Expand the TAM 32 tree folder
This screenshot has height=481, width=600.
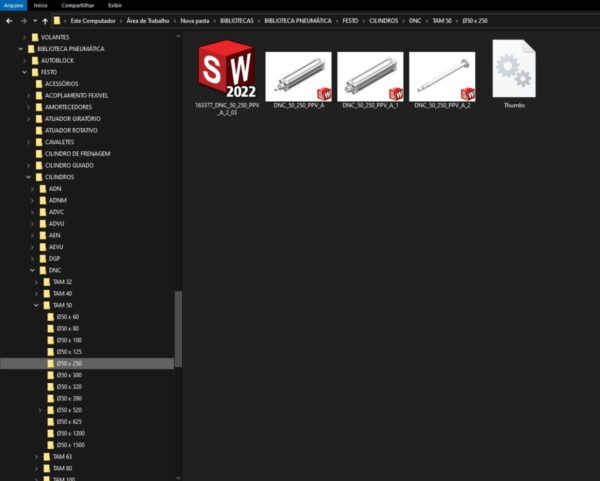36,282
